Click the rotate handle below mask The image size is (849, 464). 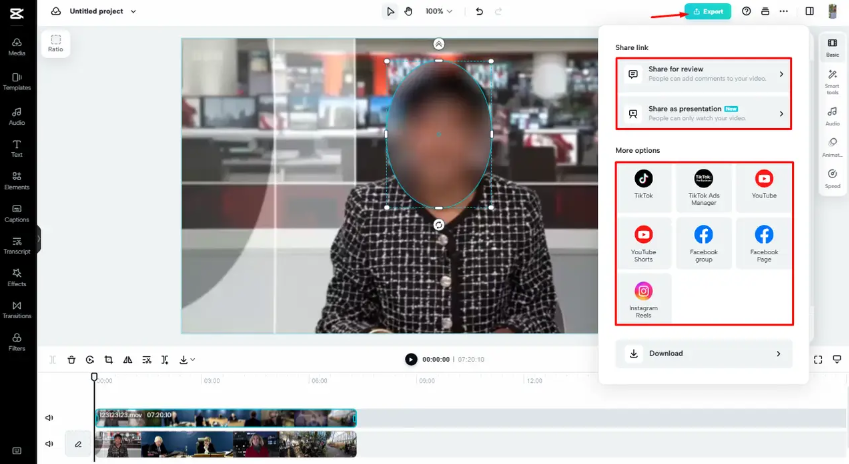(439, 225)
